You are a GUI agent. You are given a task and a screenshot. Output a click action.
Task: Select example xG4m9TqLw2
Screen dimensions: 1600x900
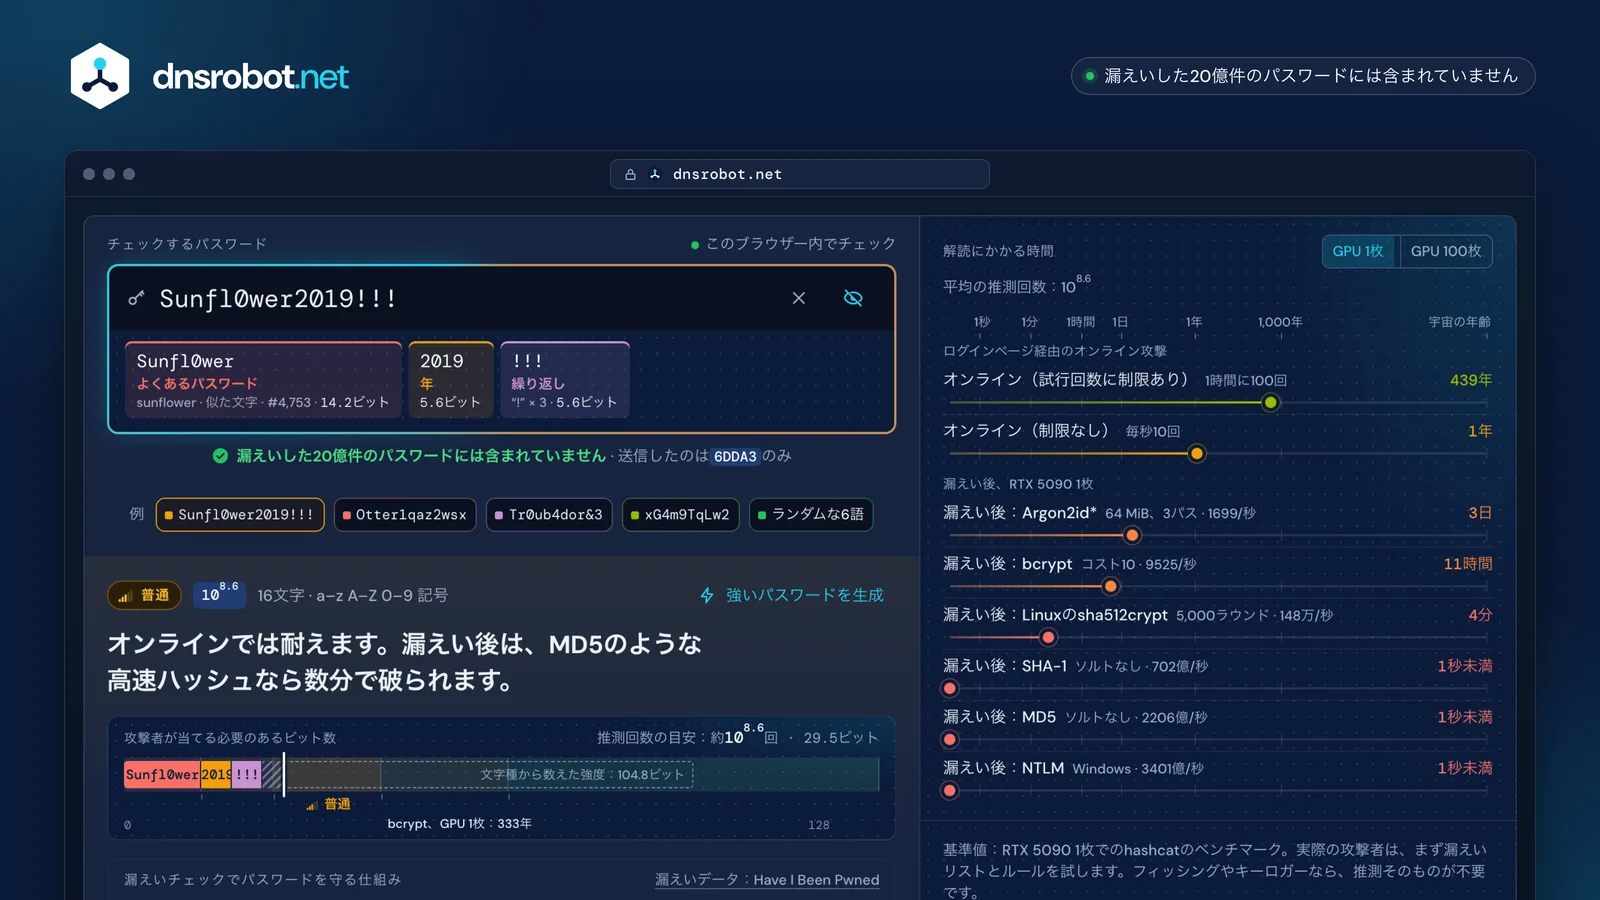pyautogui.click(x=680, y=515)
